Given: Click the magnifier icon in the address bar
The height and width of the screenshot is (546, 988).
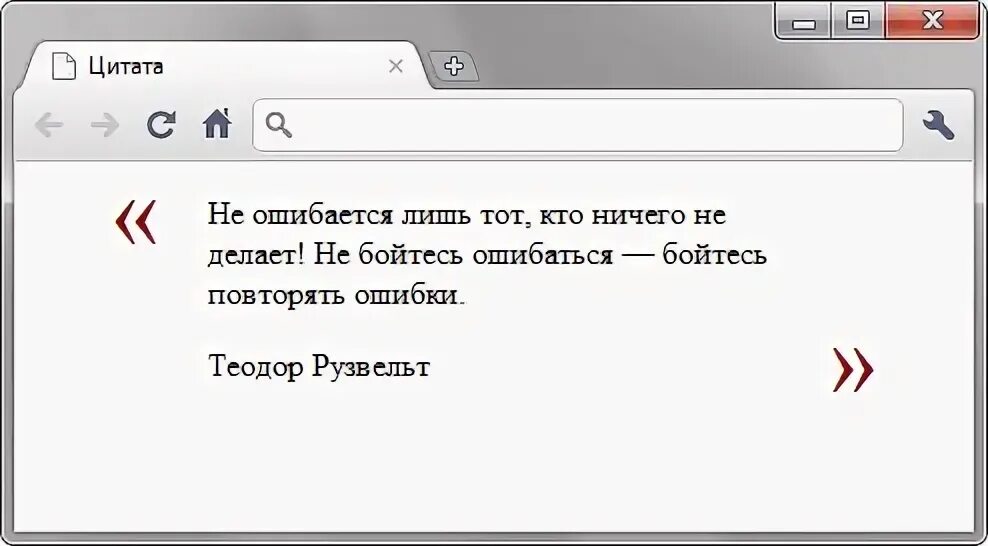Looking at the screenshot, I should (x=279, y=125).
